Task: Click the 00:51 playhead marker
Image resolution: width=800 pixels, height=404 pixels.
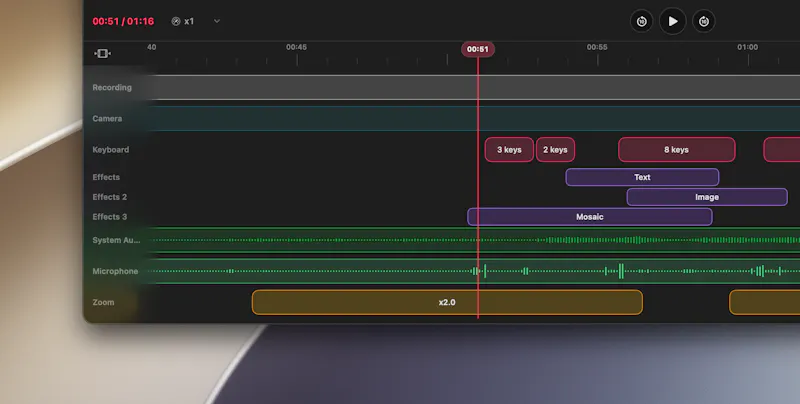Action: (x=478, y=49)
